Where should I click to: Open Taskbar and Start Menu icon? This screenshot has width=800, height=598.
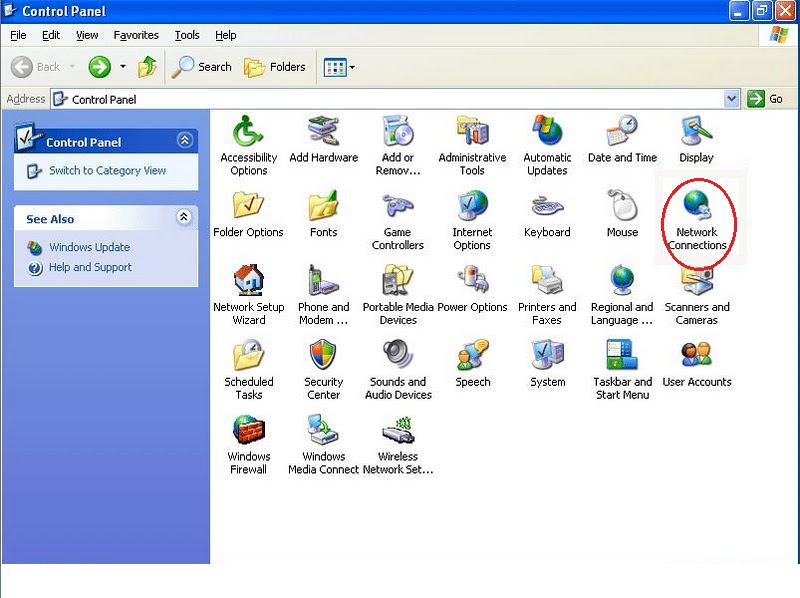(x=622, y=356)
